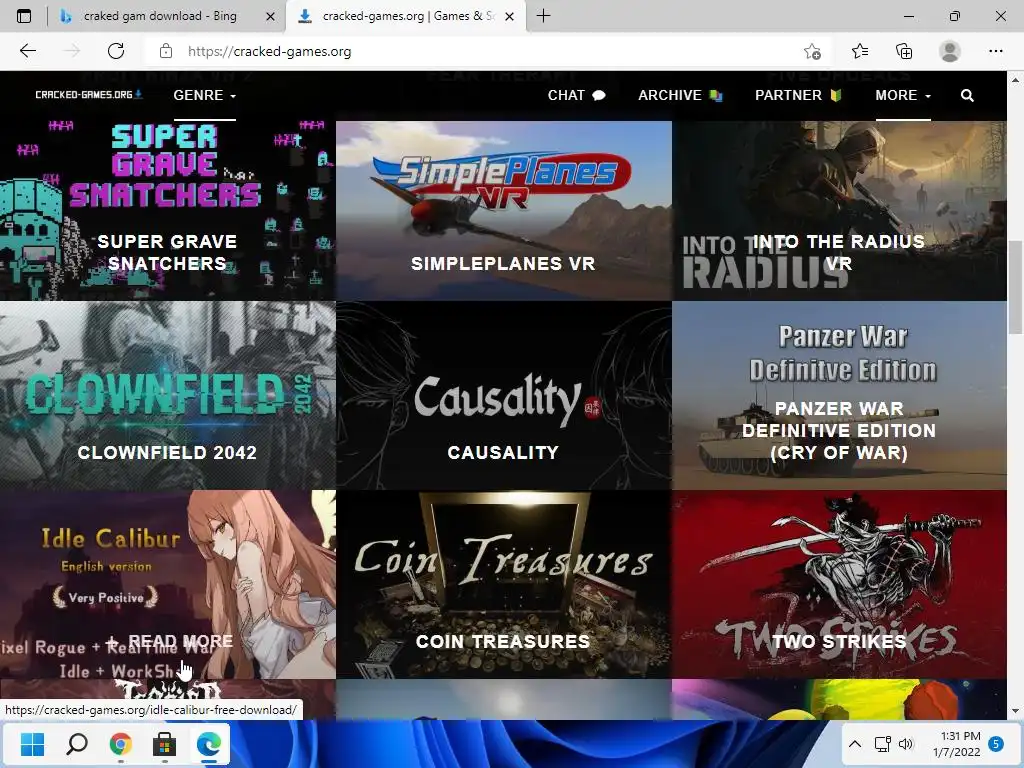The width and height of the screenshot is (1024, 768).
Task: Expand the GENRE dropdown menu
Action: click(x=204, y=95)
